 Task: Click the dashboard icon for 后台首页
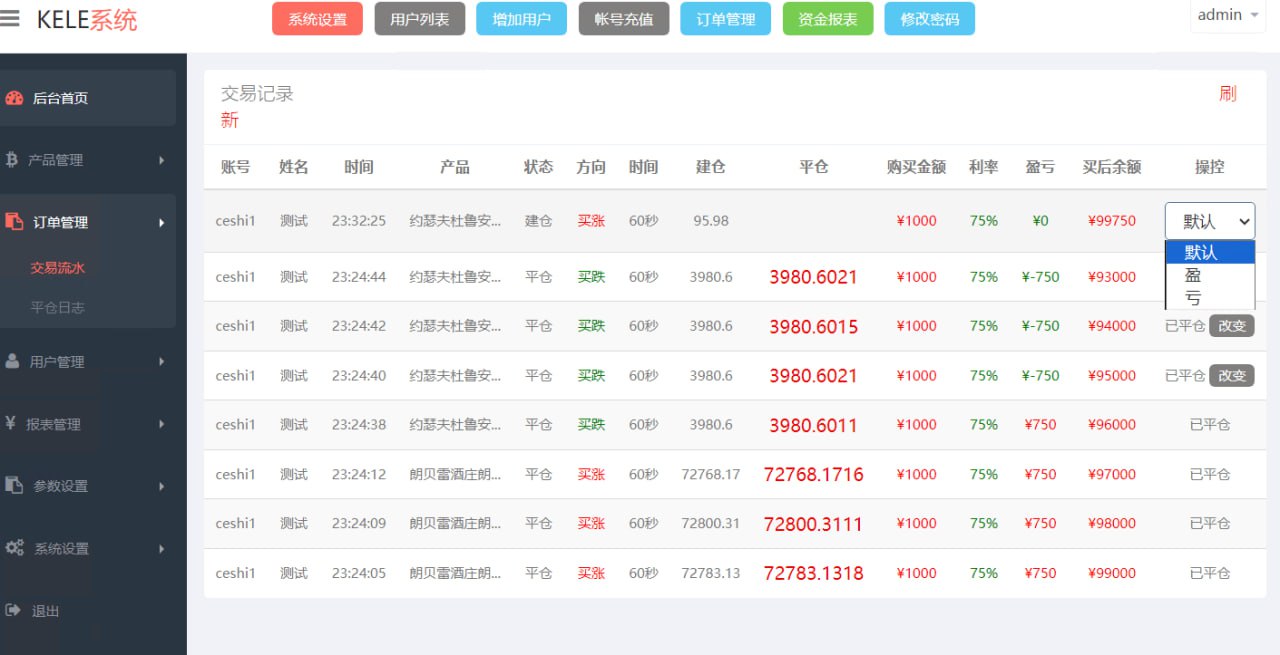14,98
